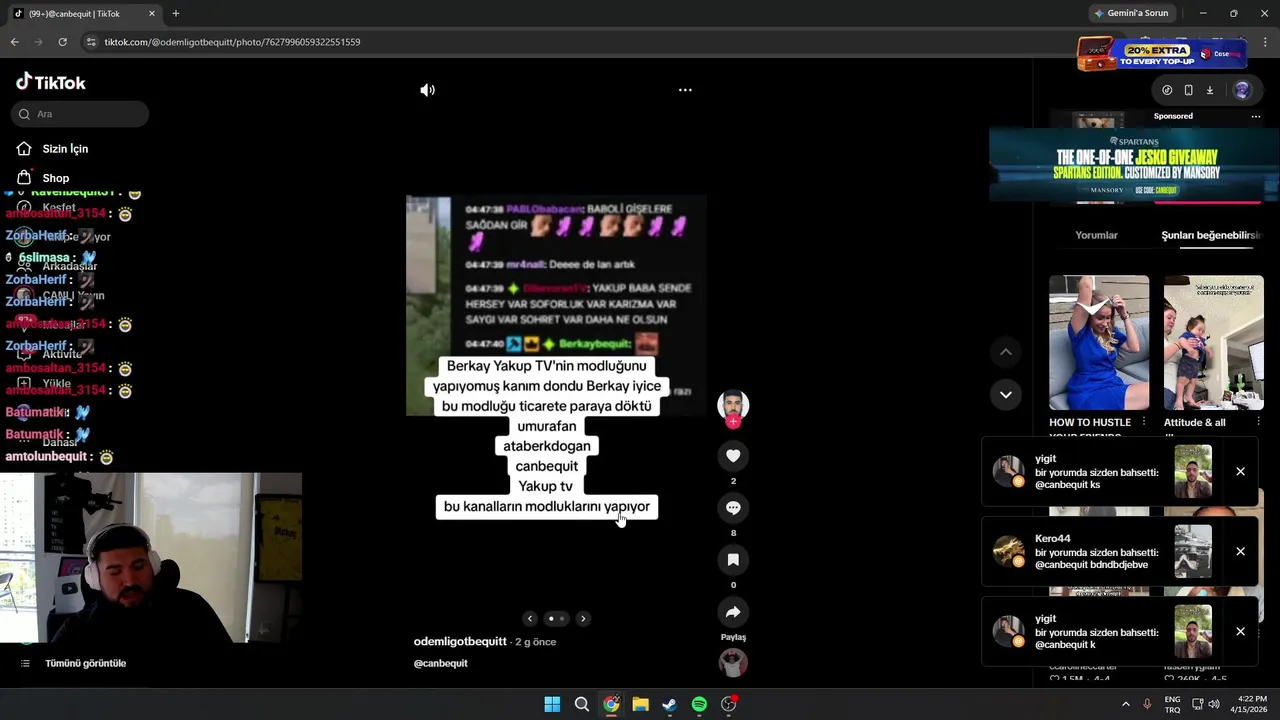Viewport: 1280px width, 720px height.
Task: Click the photo slideshow dots indicator
Action: (556, 619)
